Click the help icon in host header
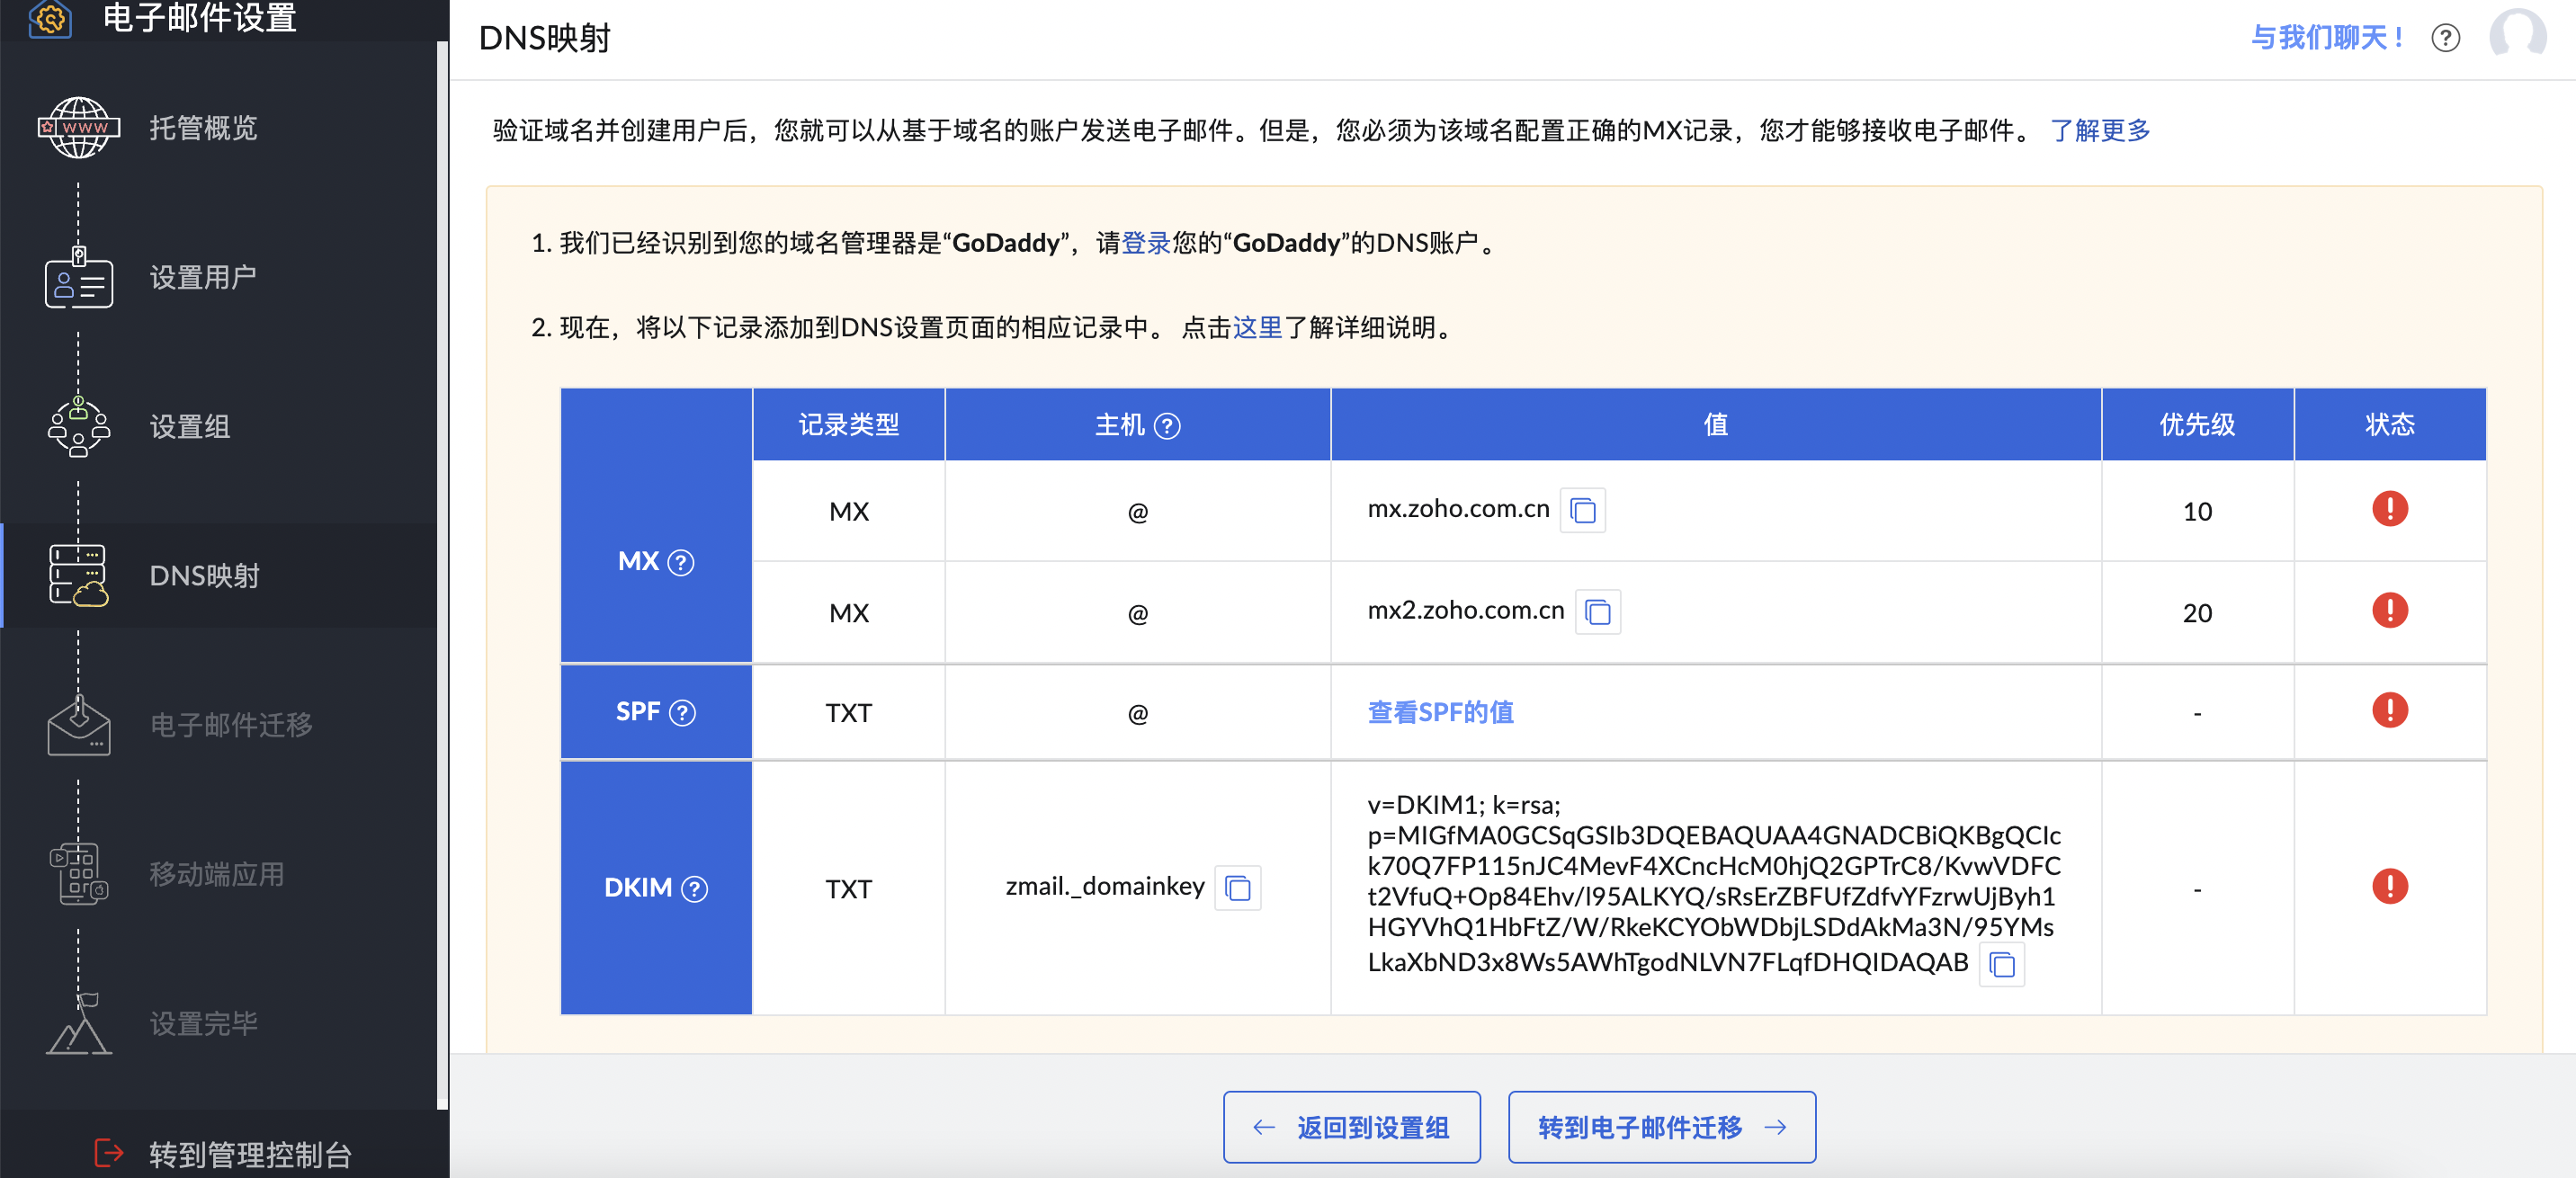 click(1167, 427)
